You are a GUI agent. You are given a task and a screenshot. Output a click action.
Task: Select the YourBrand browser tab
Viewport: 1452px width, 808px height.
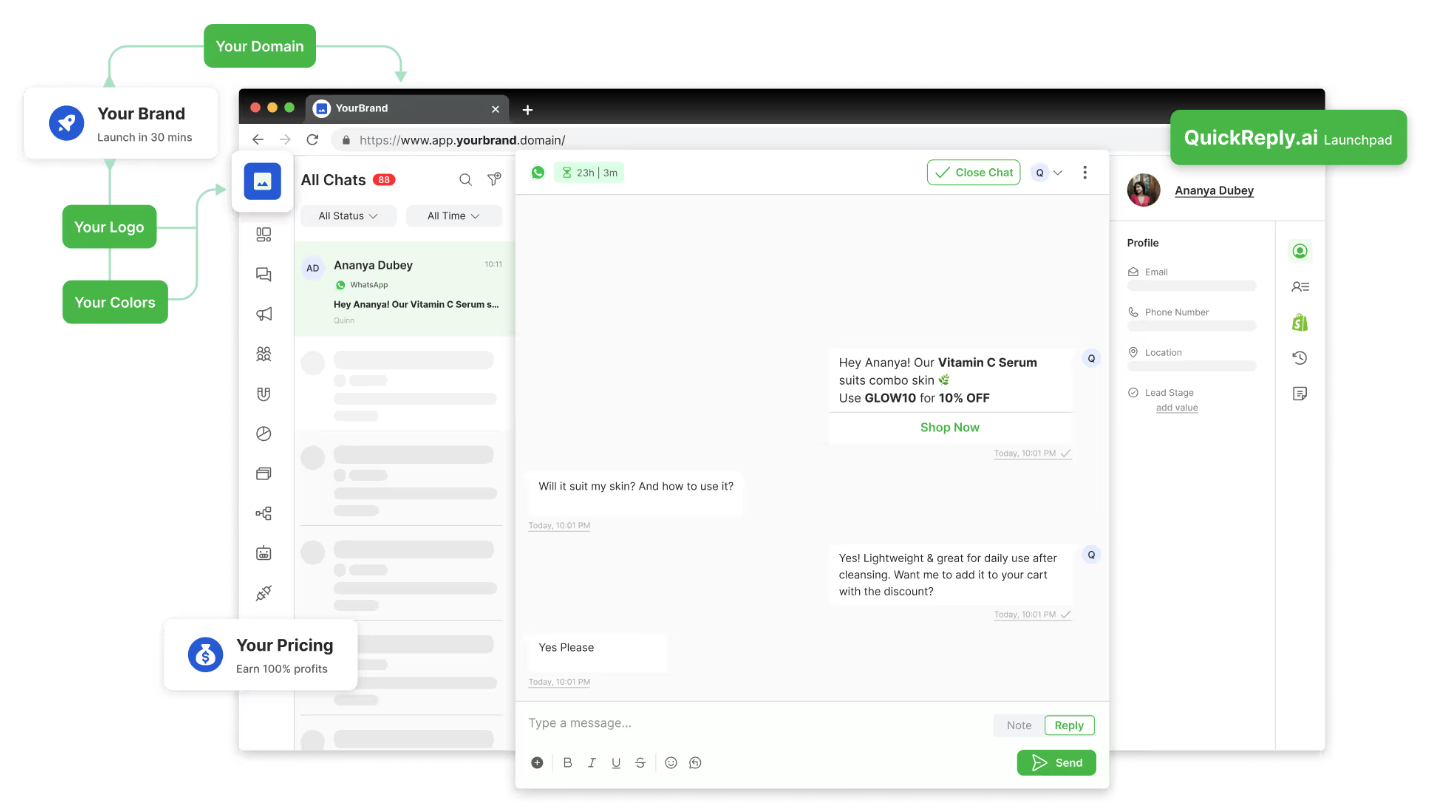pos(406,108)
